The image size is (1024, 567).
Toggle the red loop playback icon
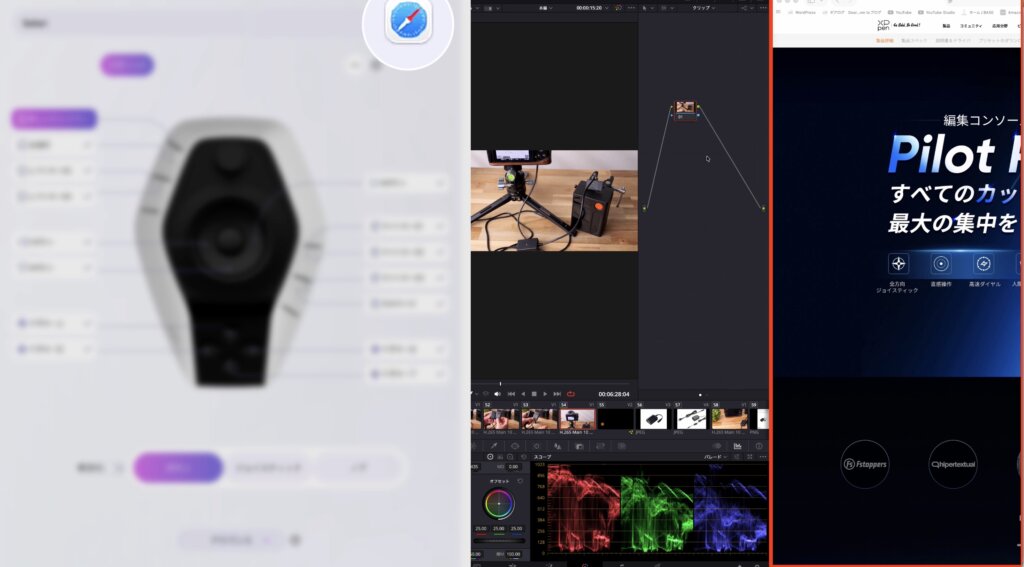click(571, 394)
